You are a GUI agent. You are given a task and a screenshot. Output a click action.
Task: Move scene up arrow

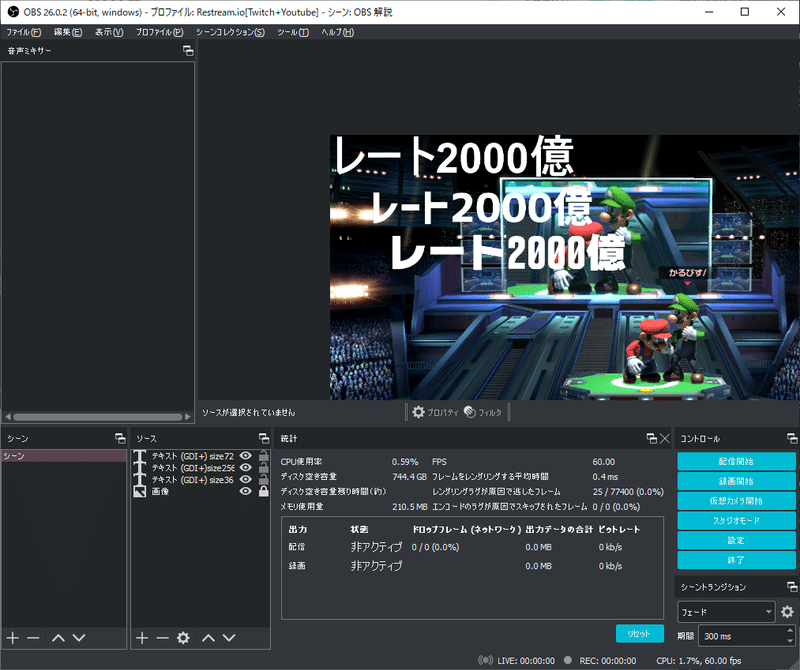(x=58, y=638)
